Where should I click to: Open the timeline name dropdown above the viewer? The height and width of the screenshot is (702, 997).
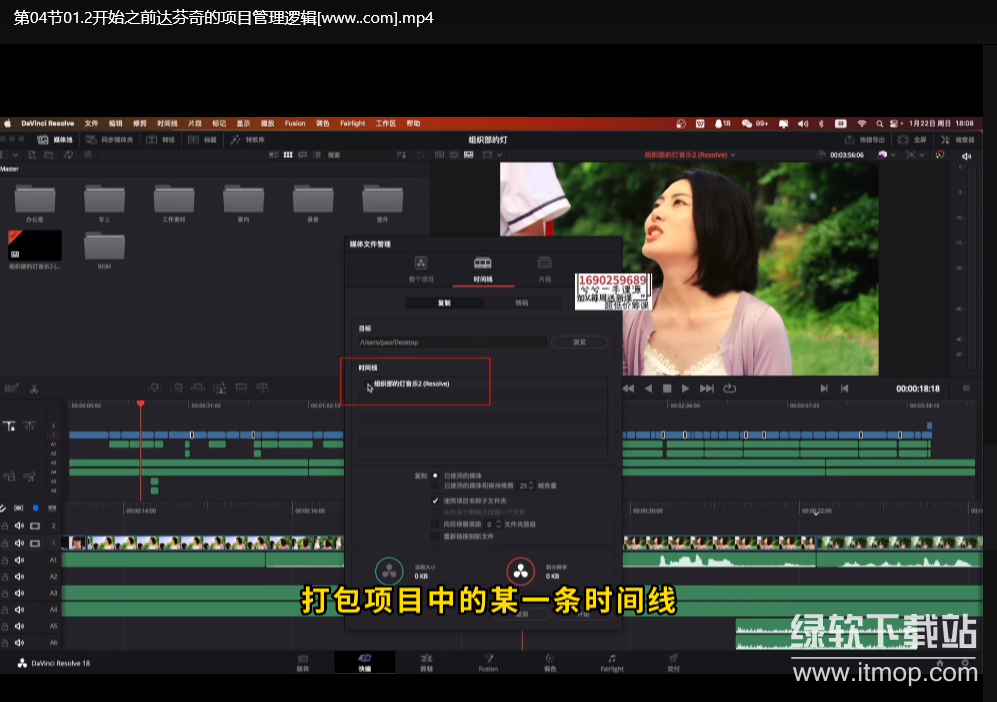(690, 156)
